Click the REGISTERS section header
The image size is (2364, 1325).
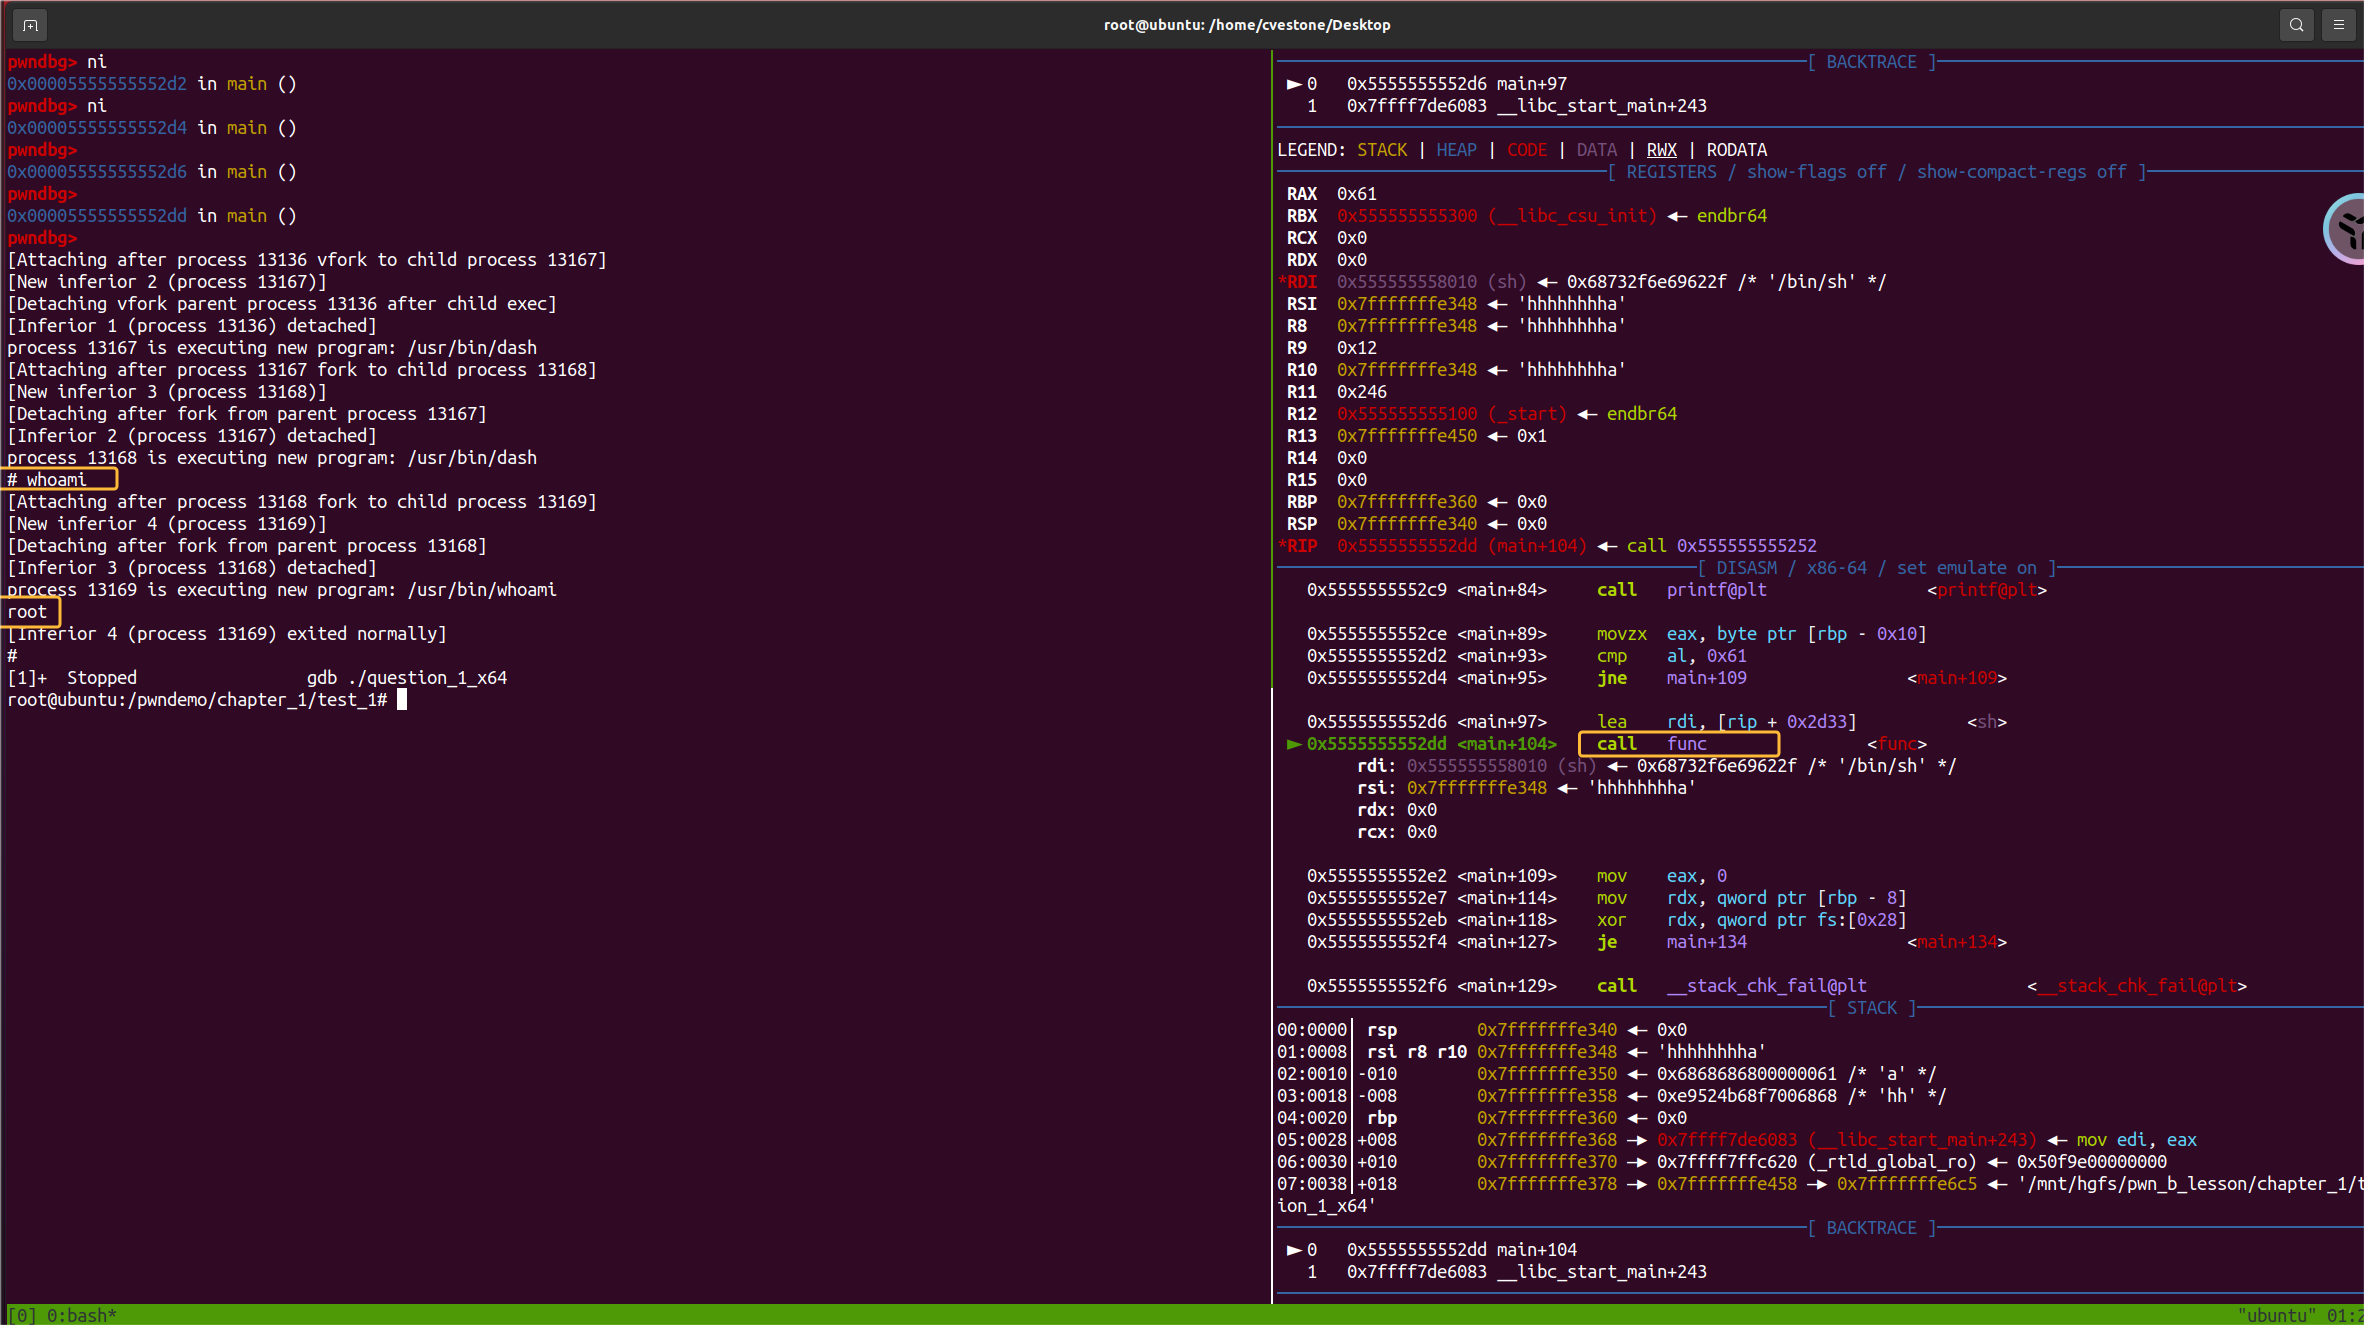[x=1876, y=172]
